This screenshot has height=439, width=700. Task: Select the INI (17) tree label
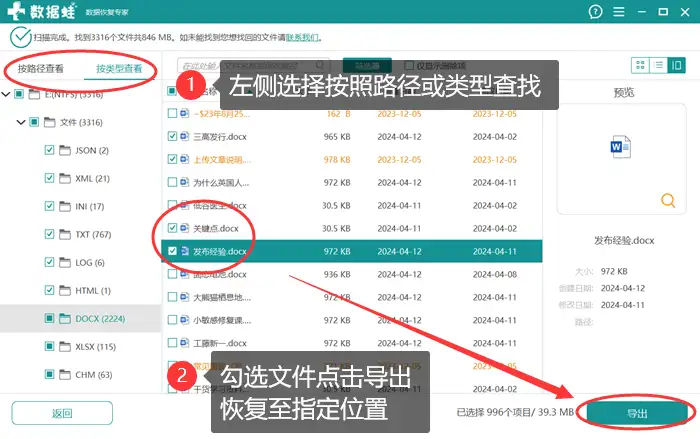click(x=90, y=207)
